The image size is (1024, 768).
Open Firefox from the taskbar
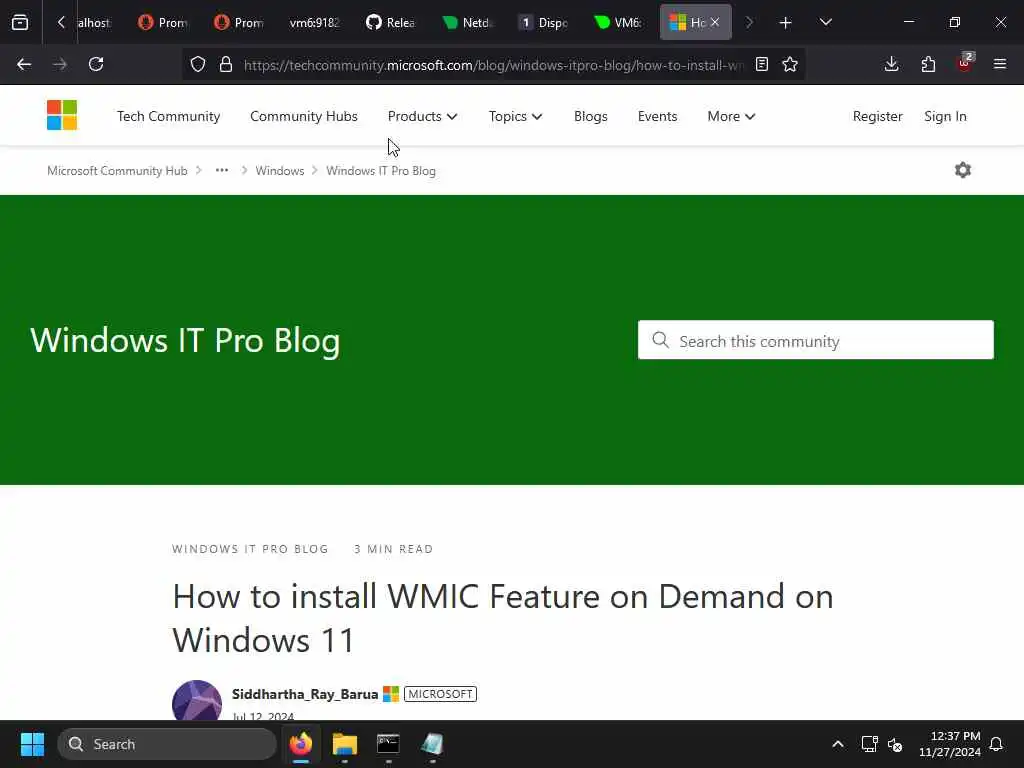click(301, 744)
